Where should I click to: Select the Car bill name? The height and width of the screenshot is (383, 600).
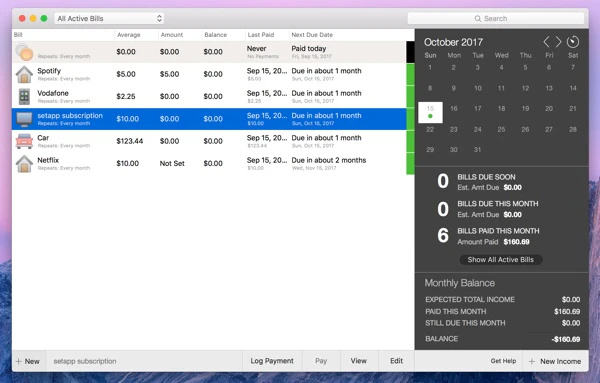[43, 138]
